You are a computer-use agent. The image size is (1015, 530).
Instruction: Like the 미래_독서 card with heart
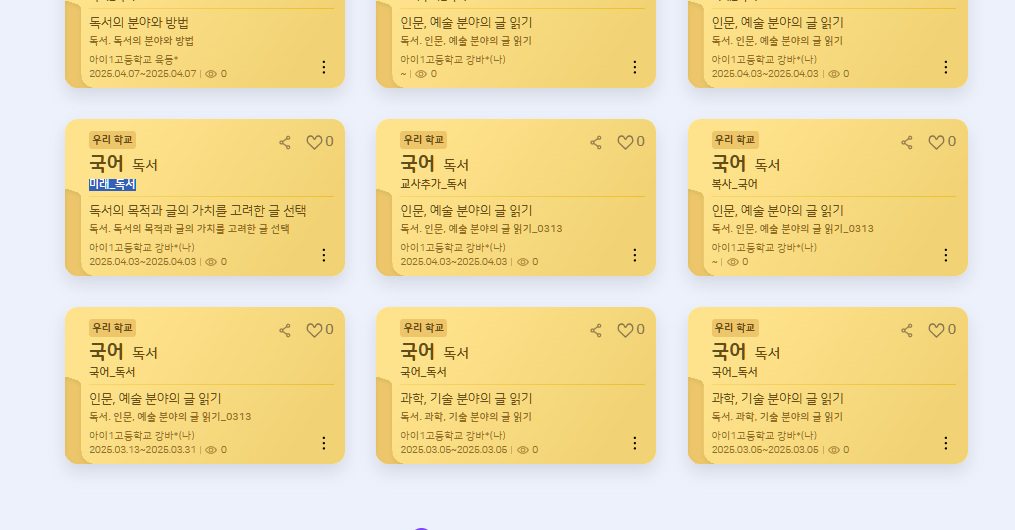[x=314, y=142]
